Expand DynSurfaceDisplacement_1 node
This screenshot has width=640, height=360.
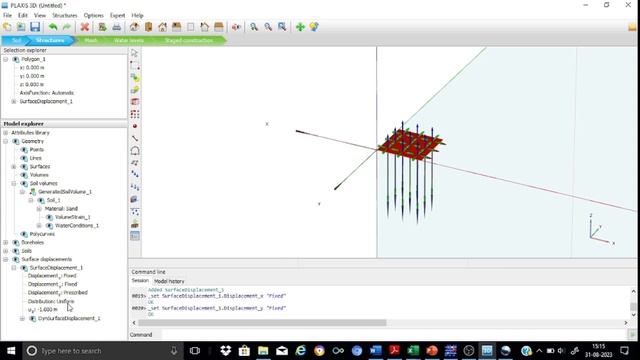22,318
